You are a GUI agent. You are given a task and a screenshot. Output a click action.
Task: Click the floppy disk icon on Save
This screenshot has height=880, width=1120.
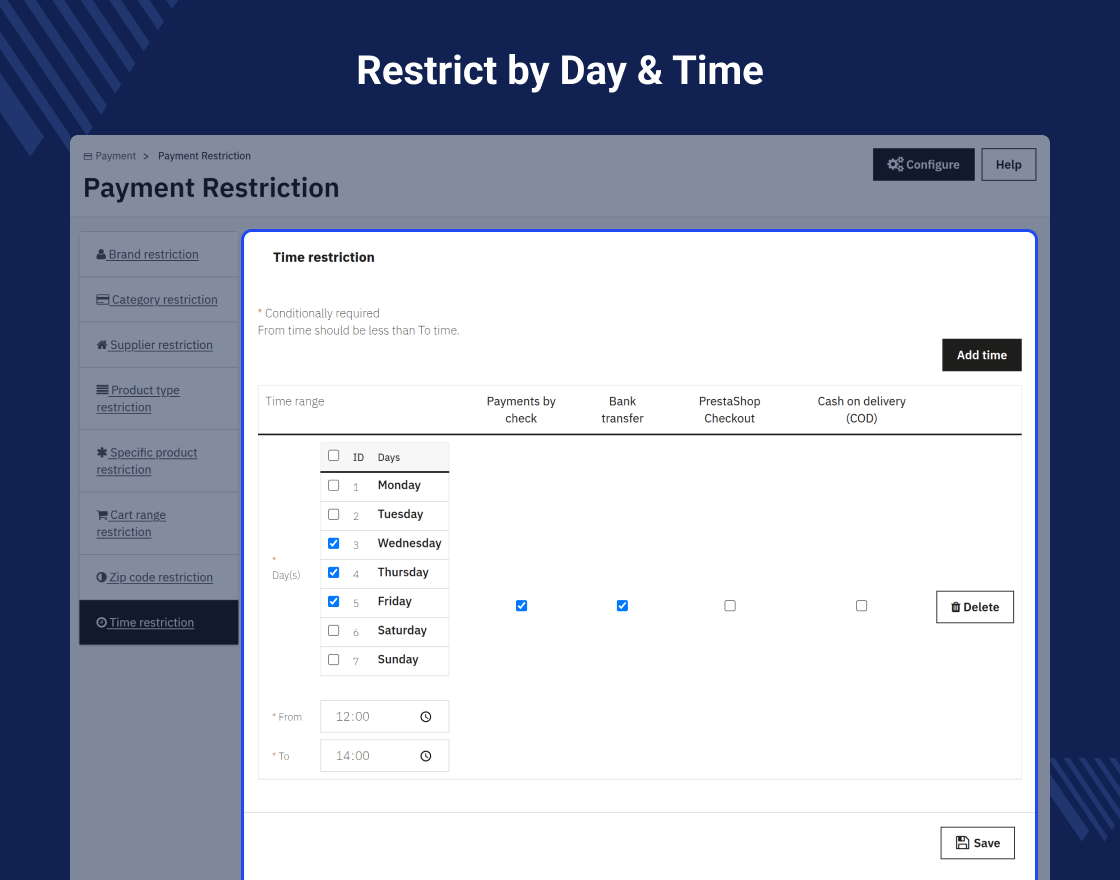[962, 843]
